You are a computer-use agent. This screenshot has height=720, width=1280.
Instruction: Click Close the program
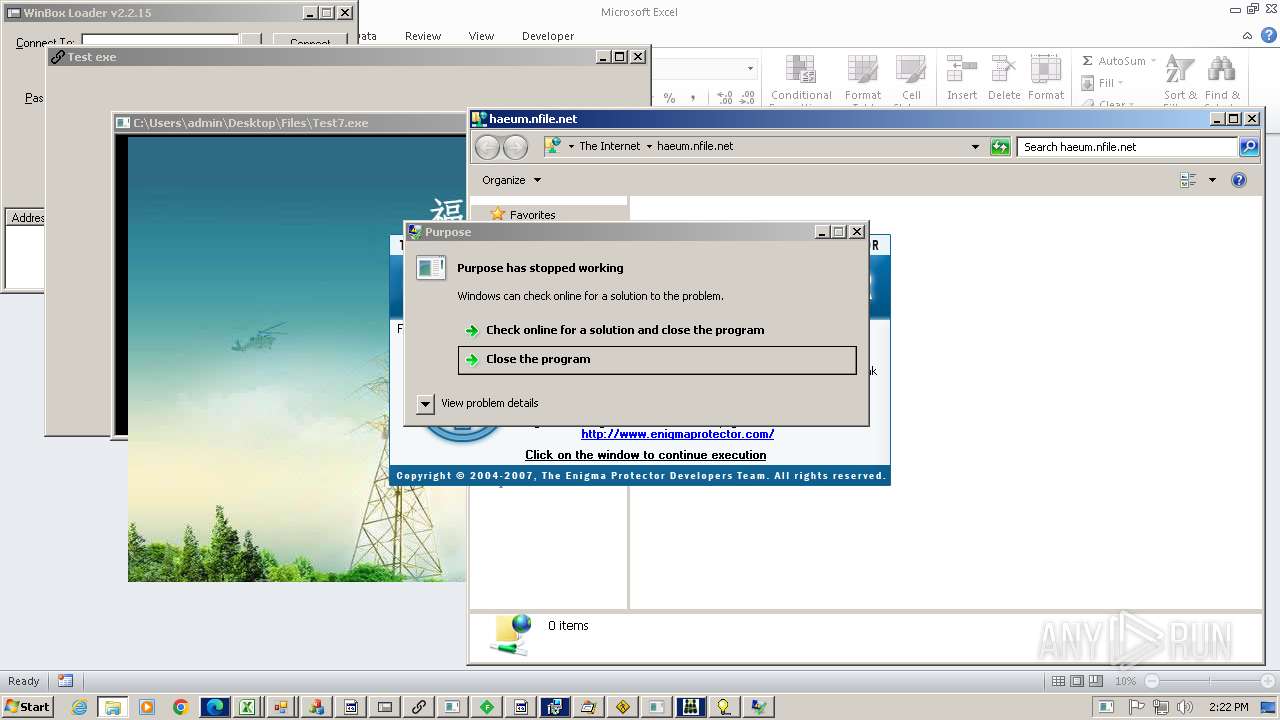657,360
